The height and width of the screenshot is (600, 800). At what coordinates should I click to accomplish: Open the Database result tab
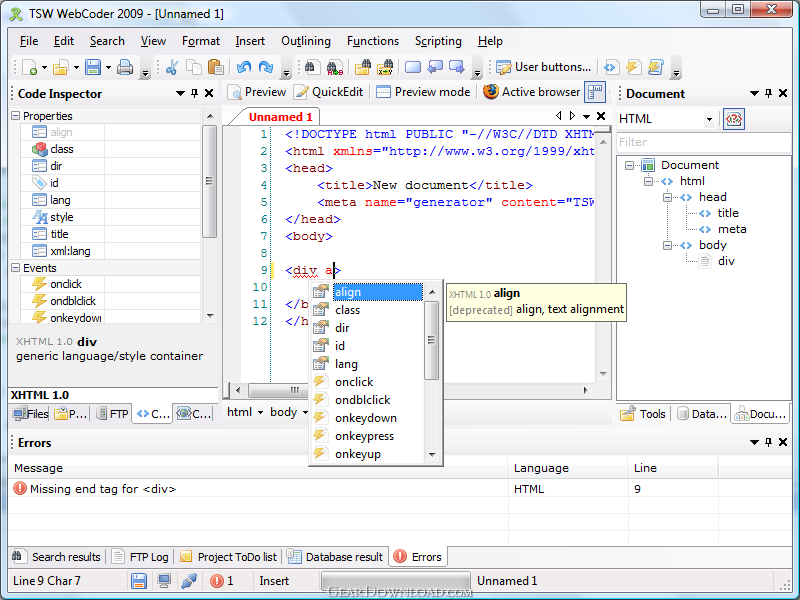coord(335,557)
